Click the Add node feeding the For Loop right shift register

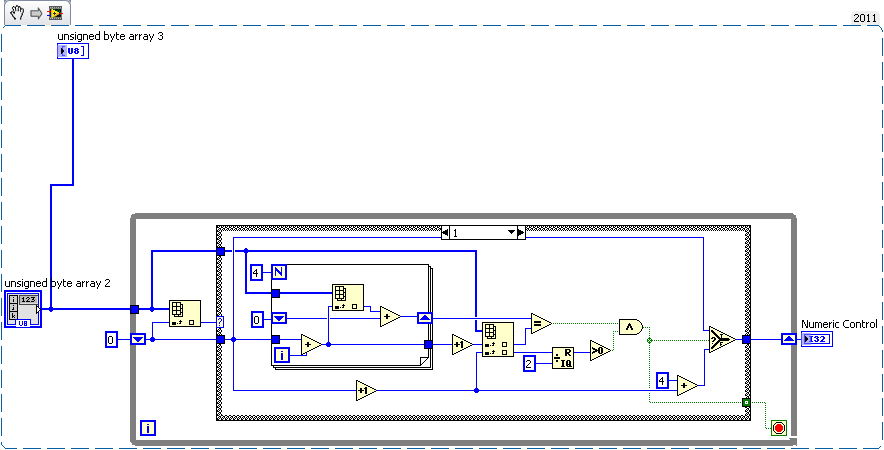tap(390, 317)
